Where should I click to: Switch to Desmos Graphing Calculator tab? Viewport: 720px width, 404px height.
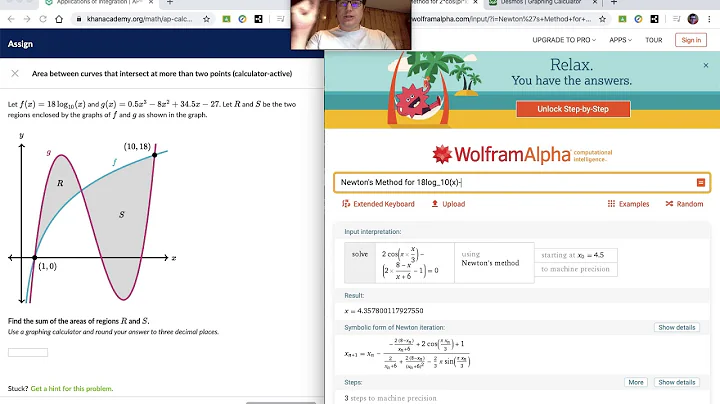click(x=541, y=2)
